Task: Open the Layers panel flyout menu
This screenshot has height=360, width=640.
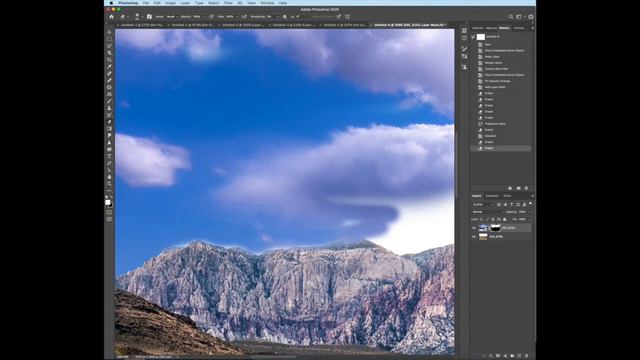Action: pos(532,196)
